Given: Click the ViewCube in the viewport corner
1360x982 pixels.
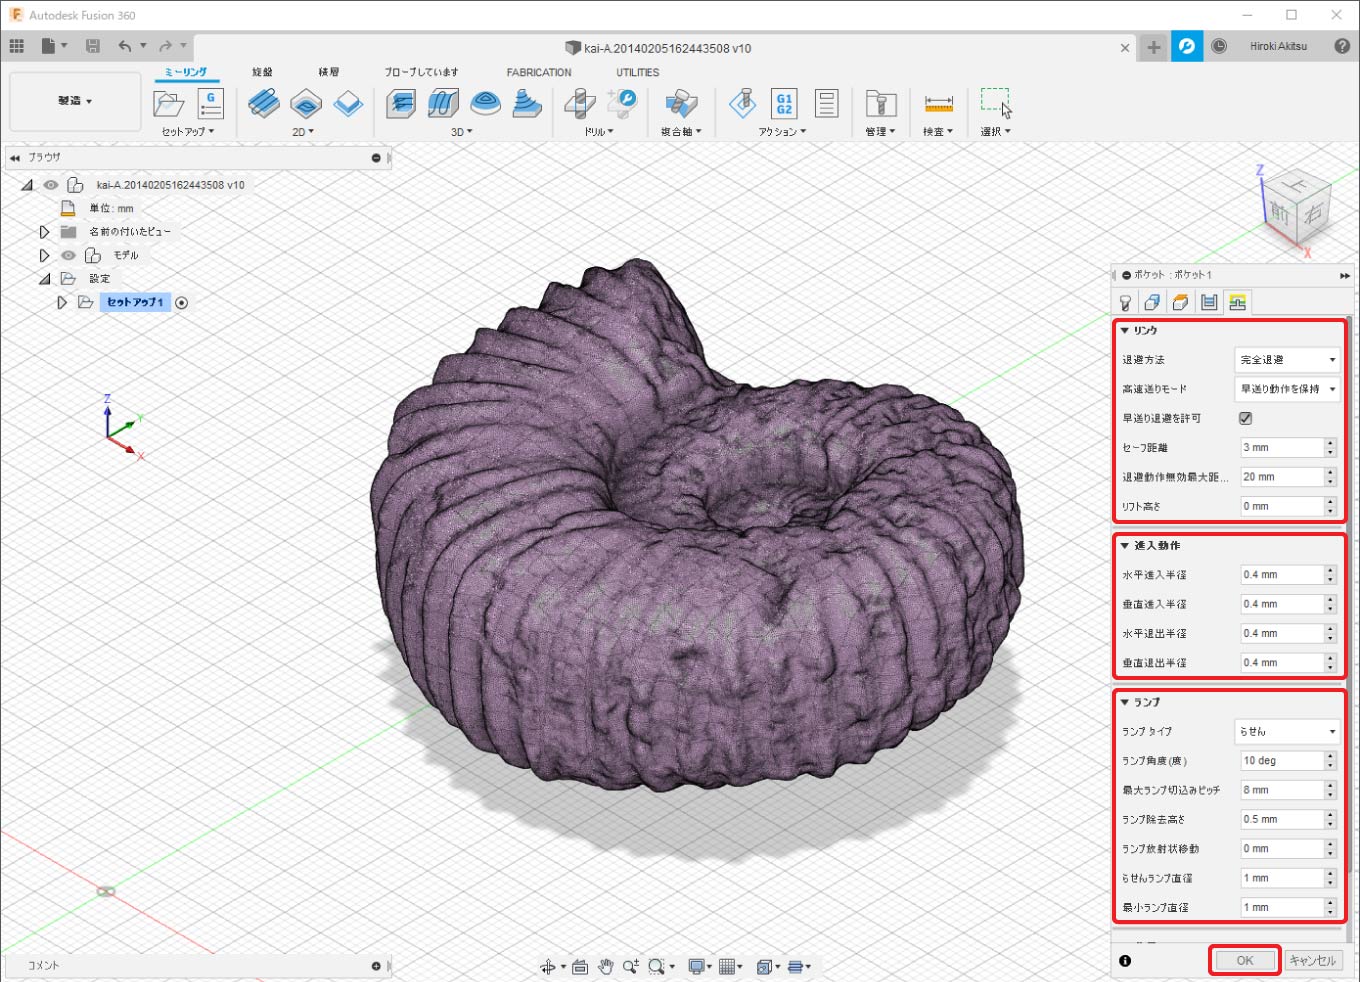Looking at the screenshot, I should tap(1295, 208).
